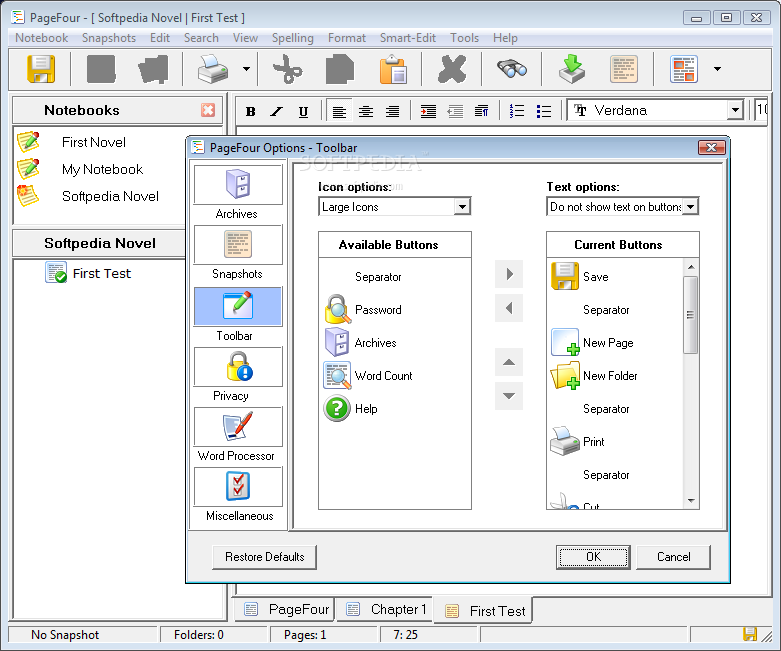Move selected button up
Screen dimensions: 781x651
[509, 362]
